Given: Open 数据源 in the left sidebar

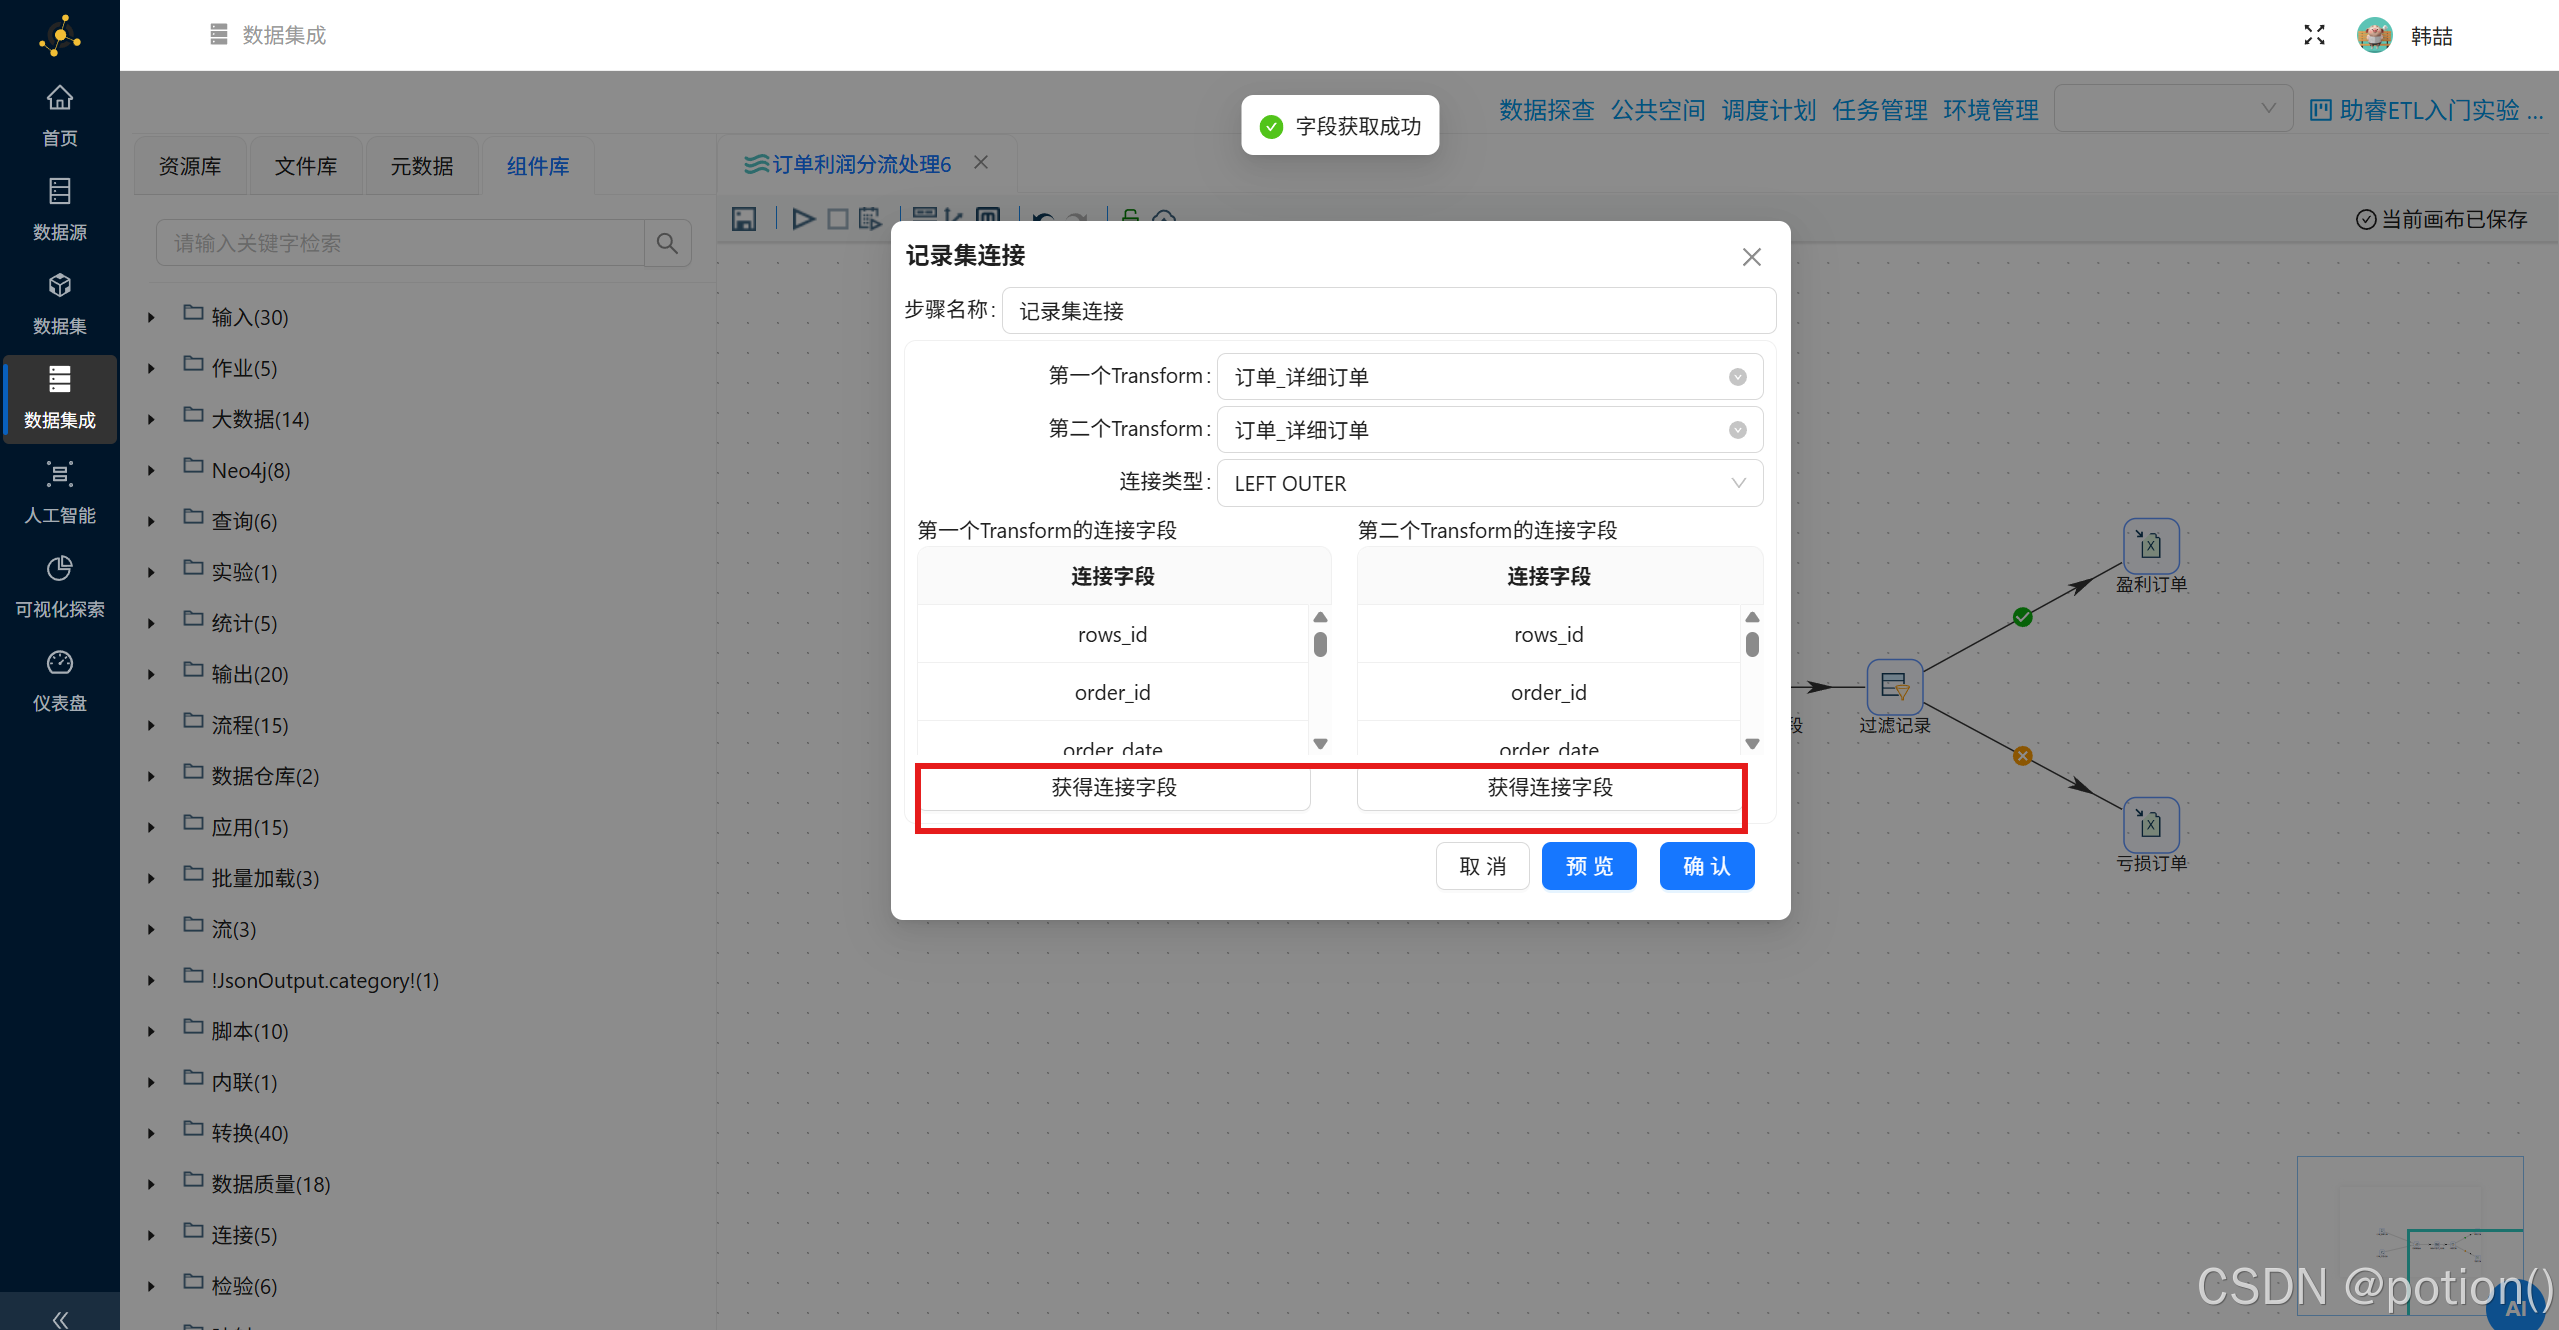Looking at the screenshot, I should [x=59, y=209].
